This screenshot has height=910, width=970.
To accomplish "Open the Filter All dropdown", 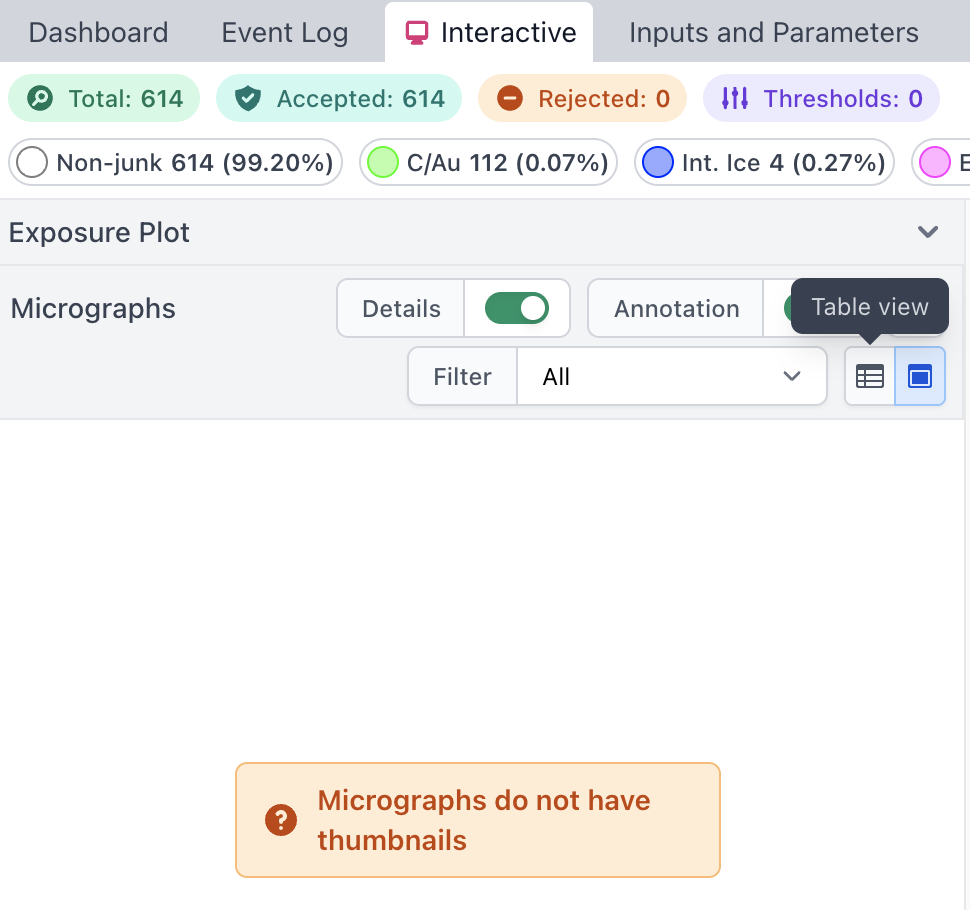I will tap(671, 376).
